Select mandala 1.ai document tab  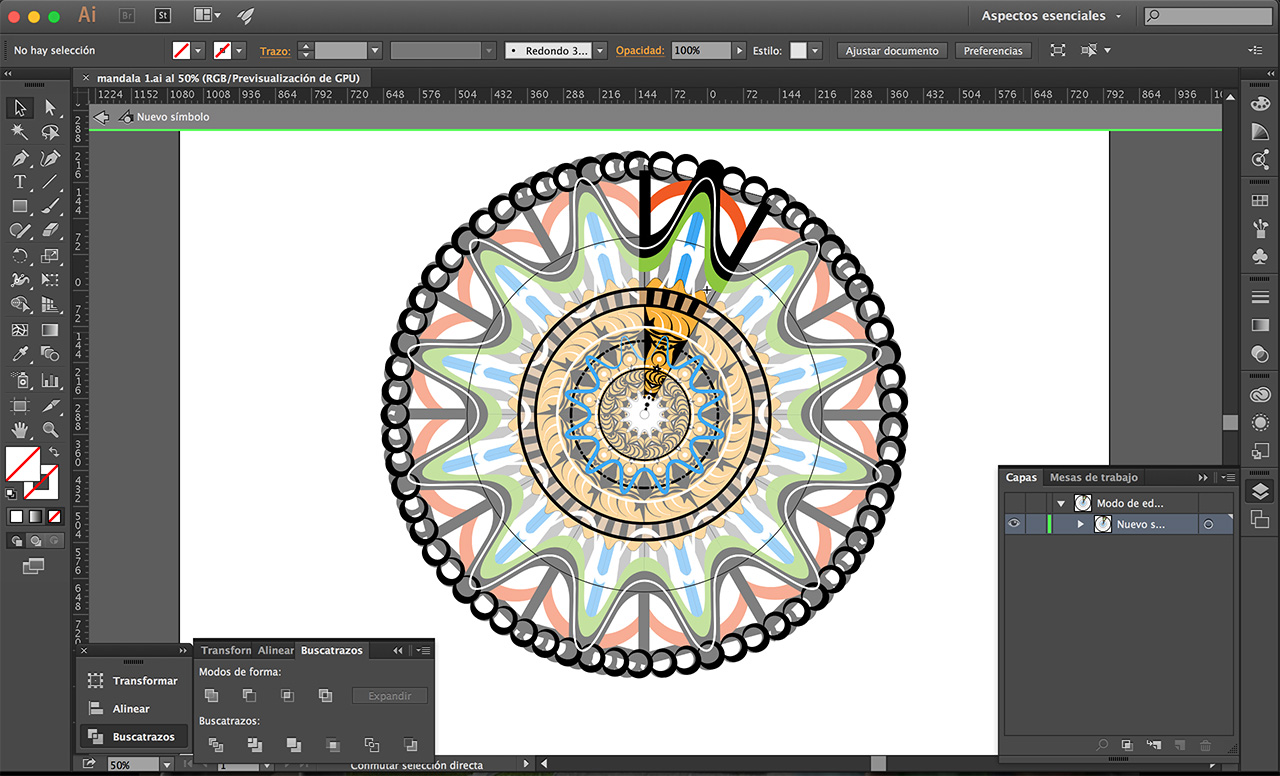[228, 78]
